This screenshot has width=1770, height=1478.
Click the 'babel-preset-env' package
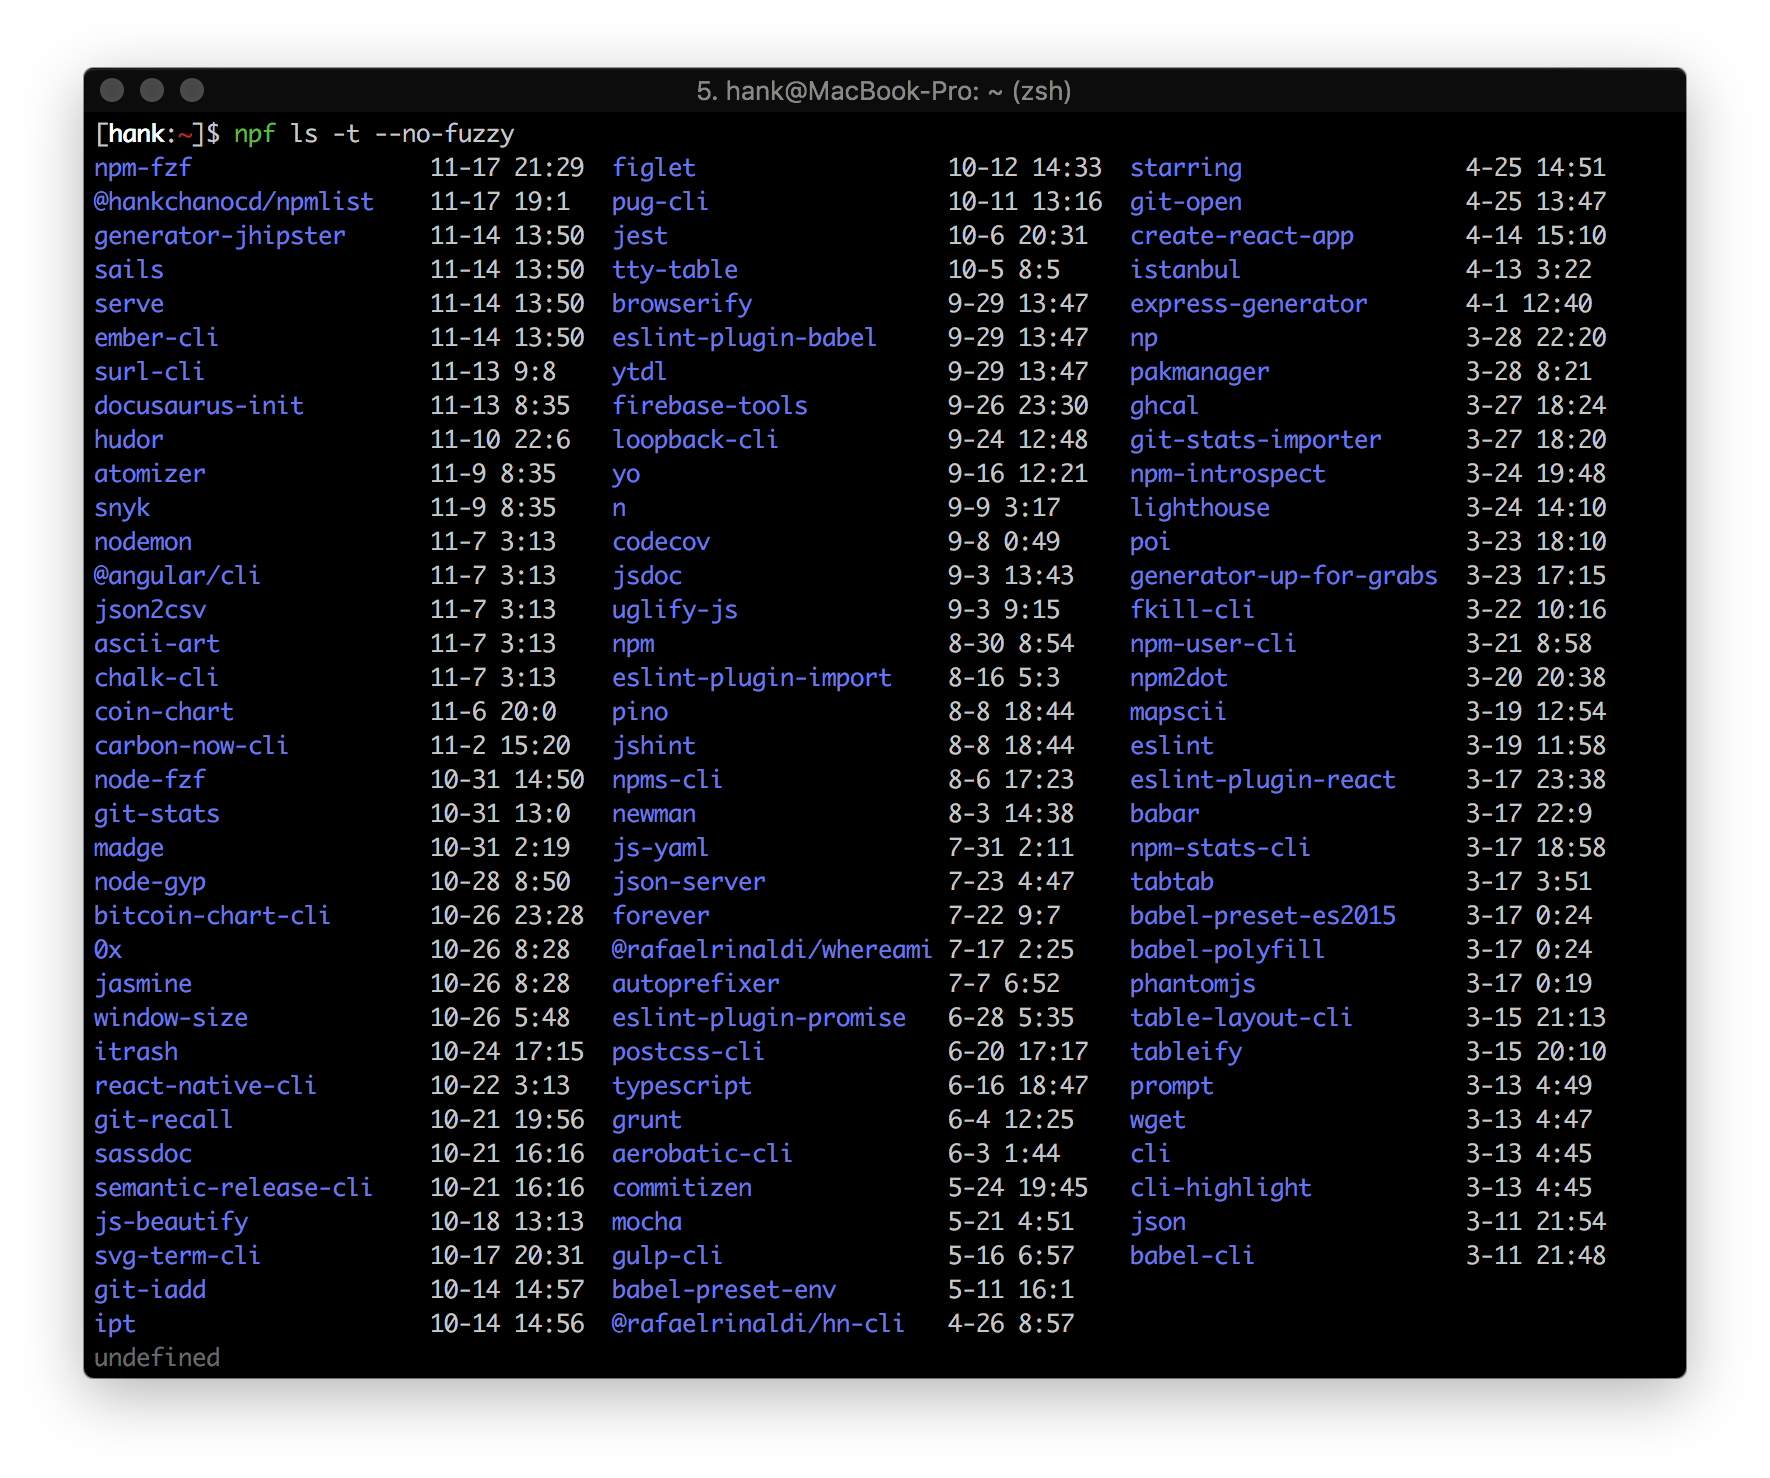tap(724, 1290)
